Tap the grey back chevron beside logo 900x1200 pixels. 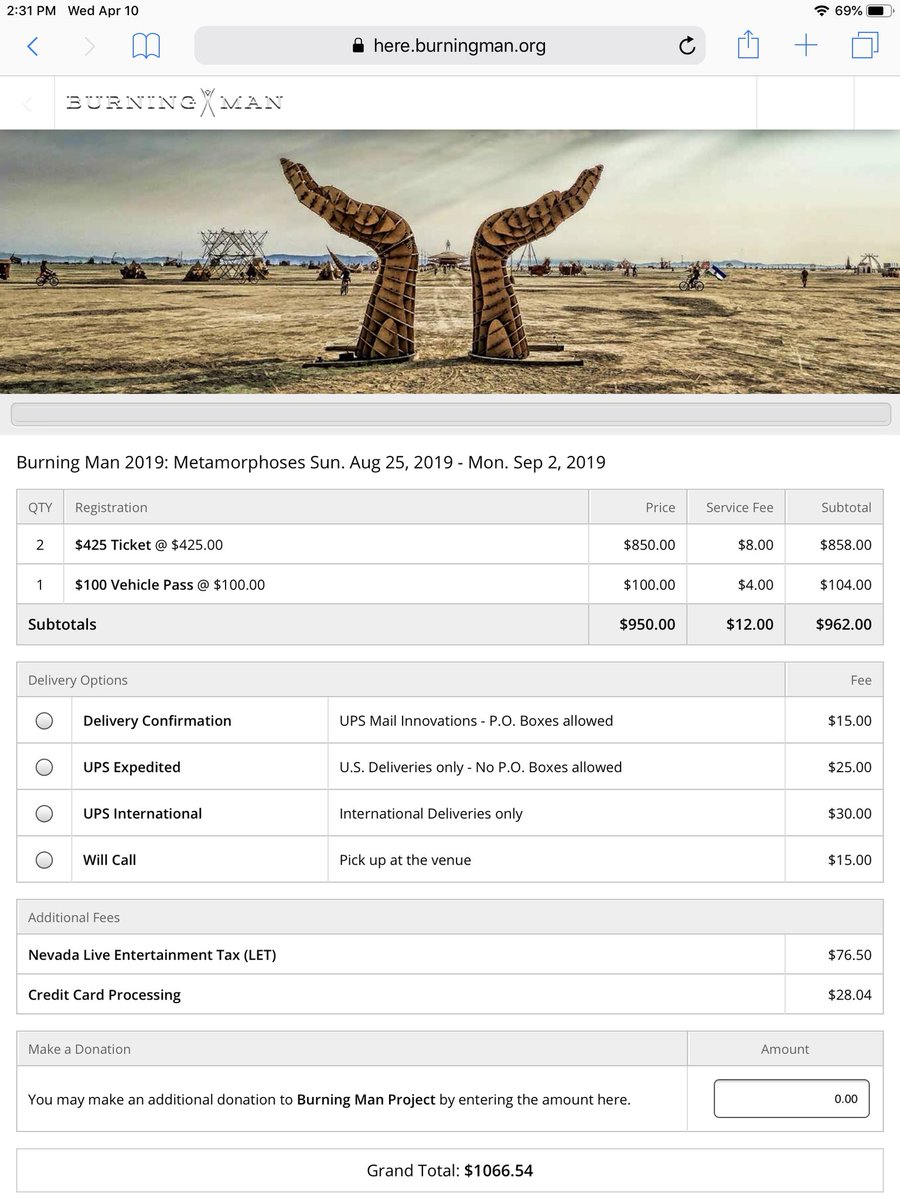click(x=27, y=104)
